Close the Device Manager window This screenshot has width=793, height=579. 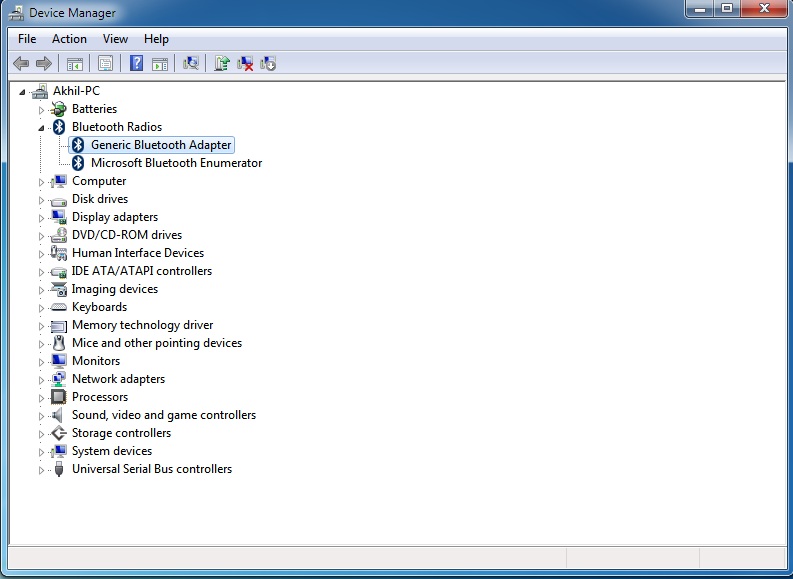[764, 9]
